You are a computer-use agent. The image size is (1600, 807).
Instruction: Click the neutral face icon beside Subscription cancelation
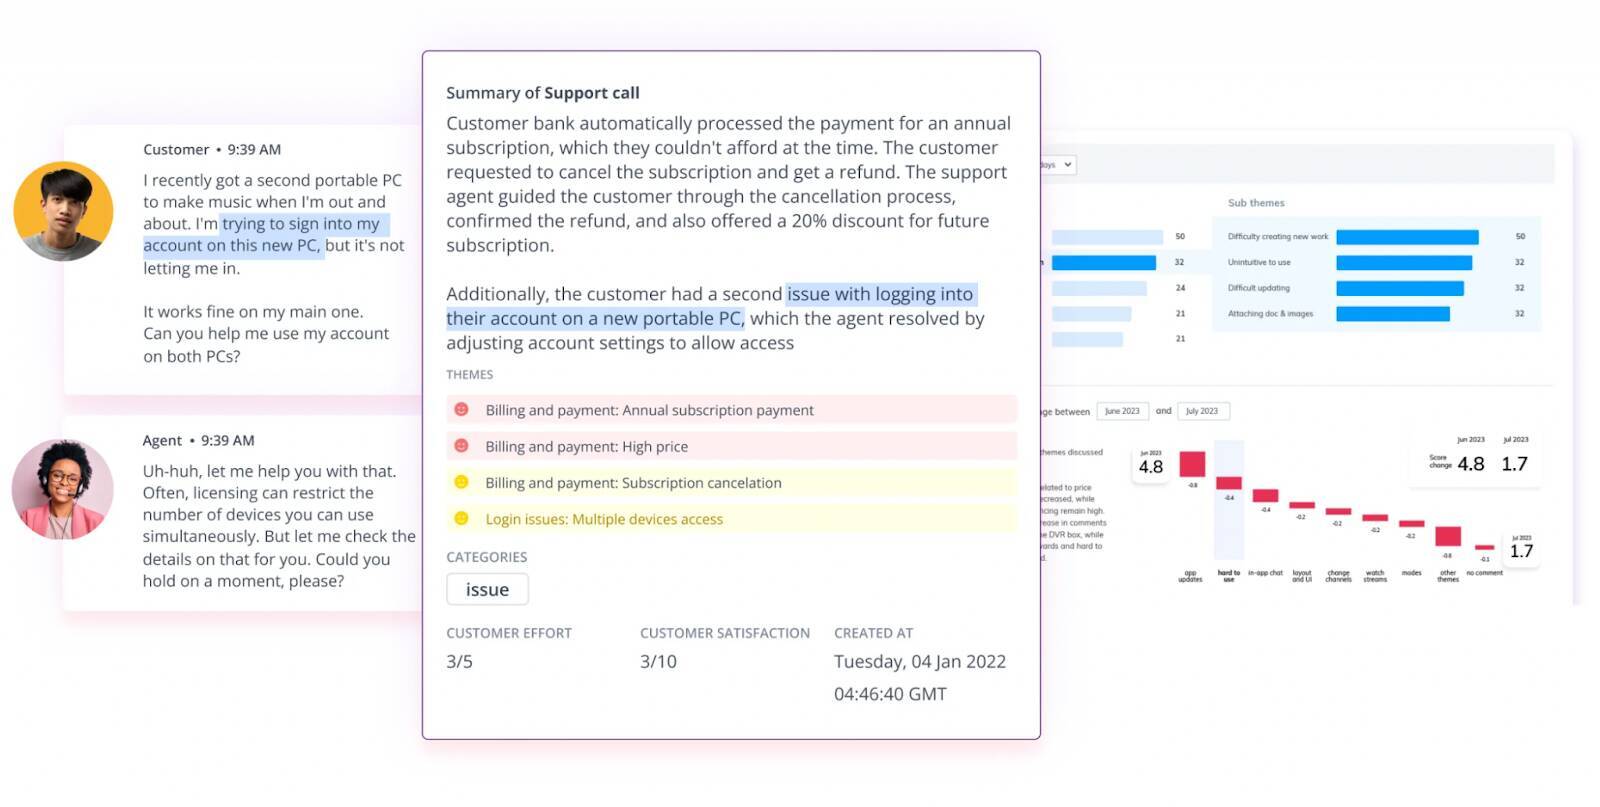tap(461, 482)
